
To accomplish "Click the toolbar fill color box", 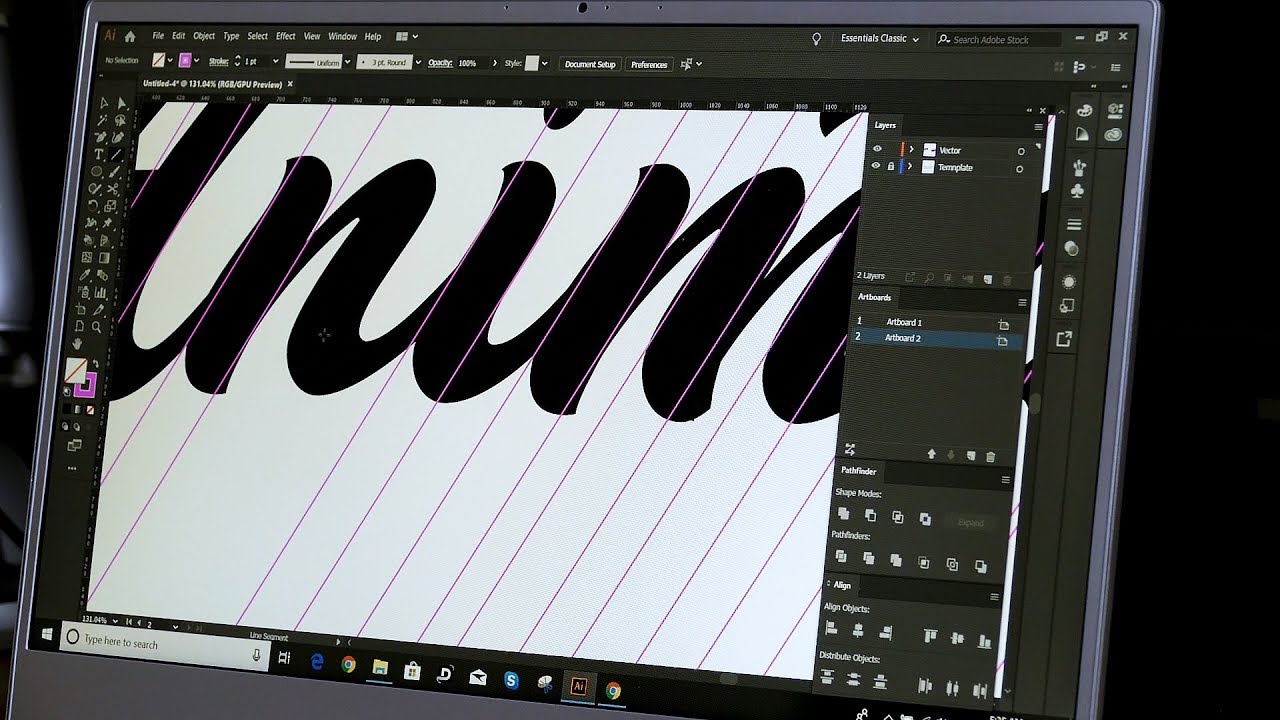I will pyautogui.click(x=75, y=369).
